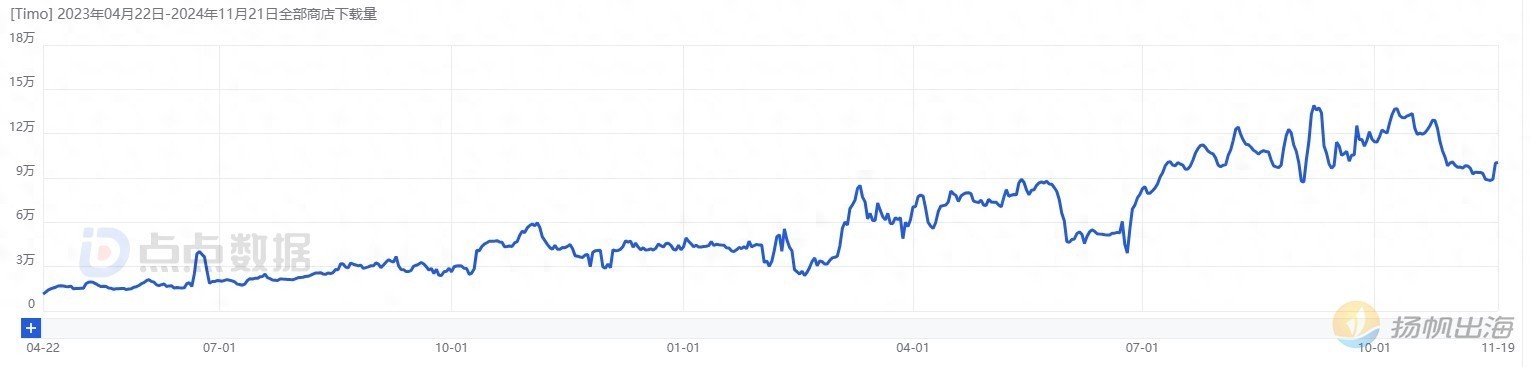1530x367 pixels.
Task: Click the 0 y-axis label
Action: tap(31, 304)
